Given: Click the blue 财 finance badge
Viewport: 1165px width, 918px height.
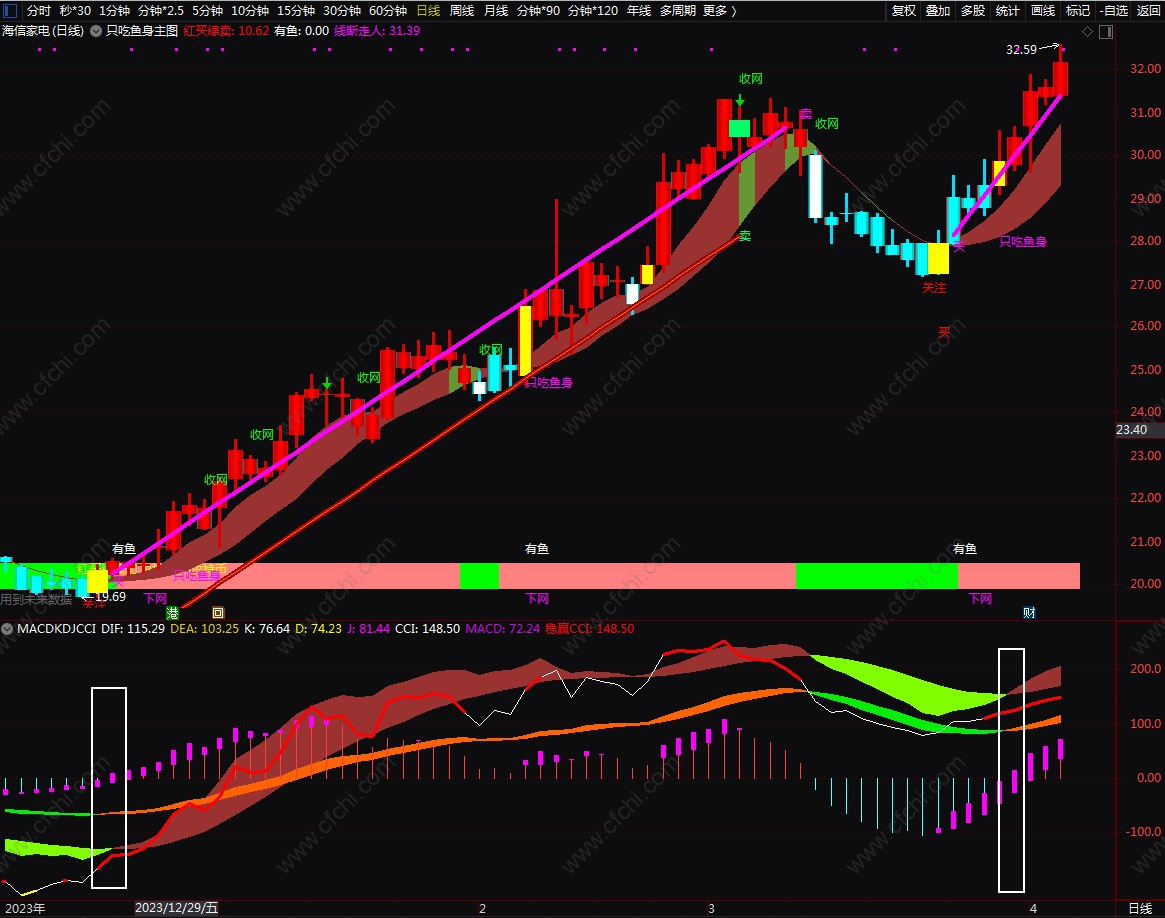Looking at the screenshot, I should coord(1029,613).
